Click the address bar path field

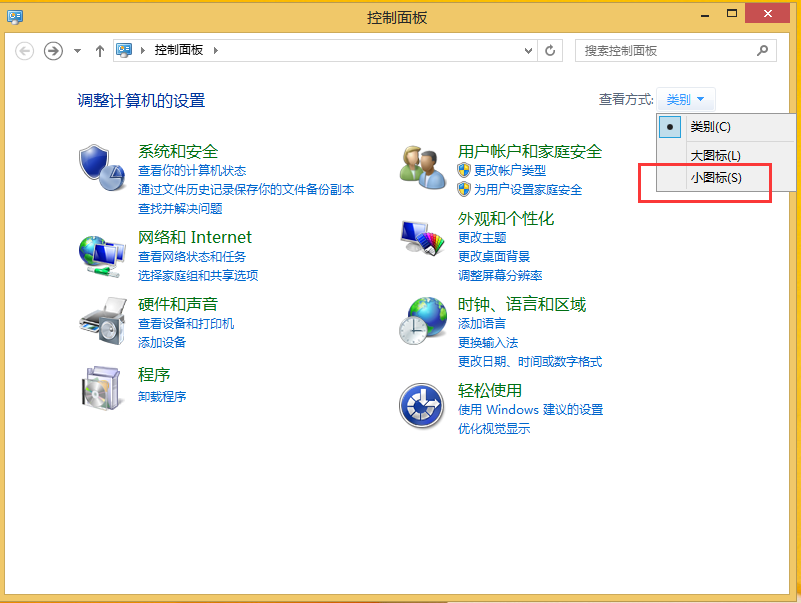point(325,51)
